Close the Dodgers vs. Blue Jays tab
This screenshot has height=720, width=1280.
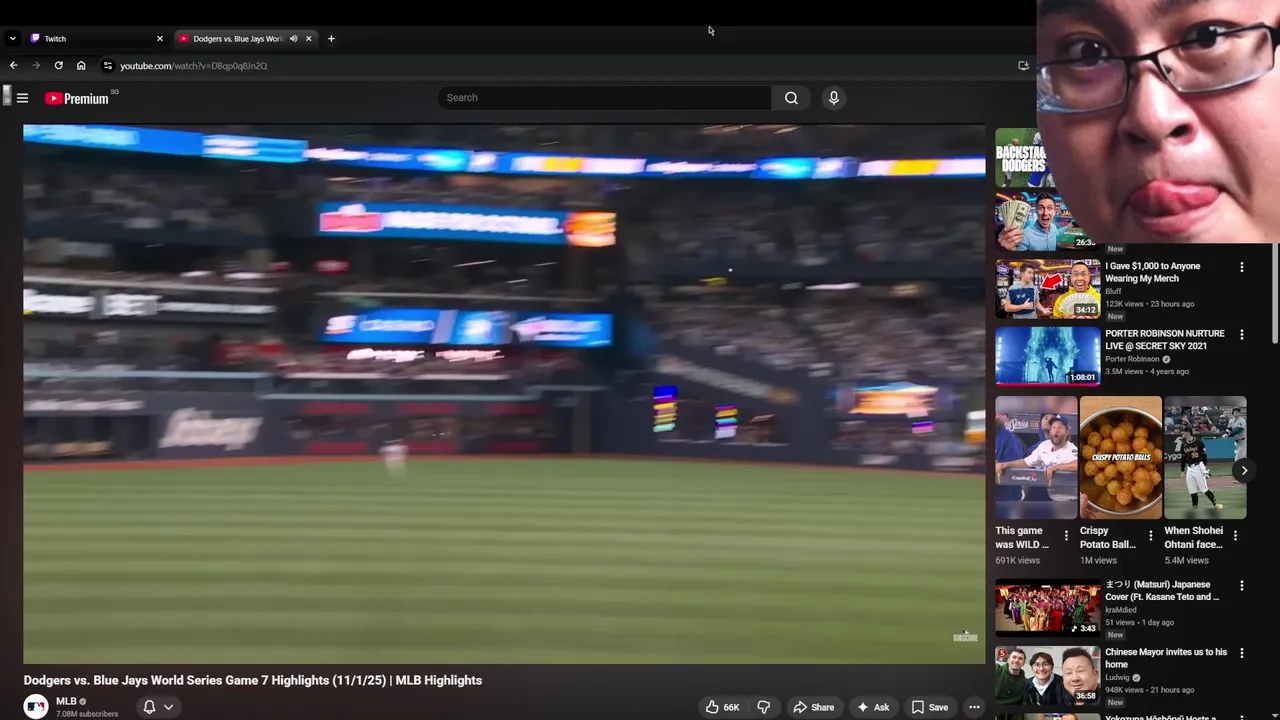click(x=308, y=39)
